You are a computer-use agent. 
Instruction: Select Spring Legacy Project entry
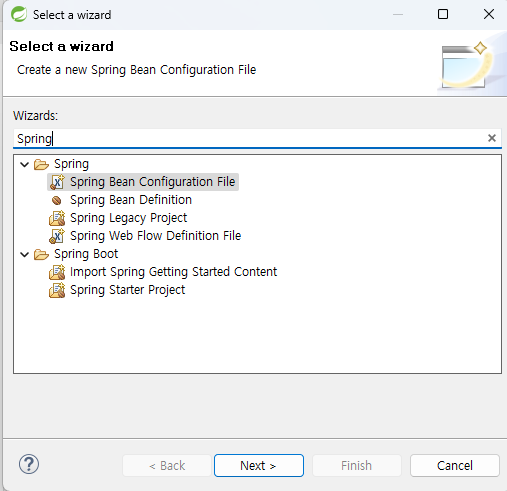129,218
